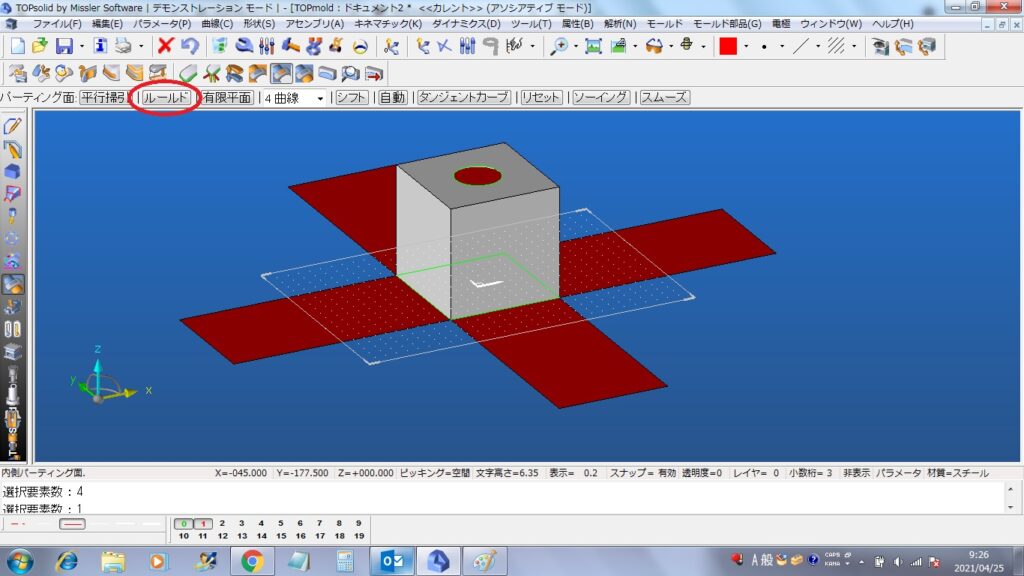Open the モールド部品(G) menu
The height and width of the screenshot is (576, 1024).
[727, 24]
